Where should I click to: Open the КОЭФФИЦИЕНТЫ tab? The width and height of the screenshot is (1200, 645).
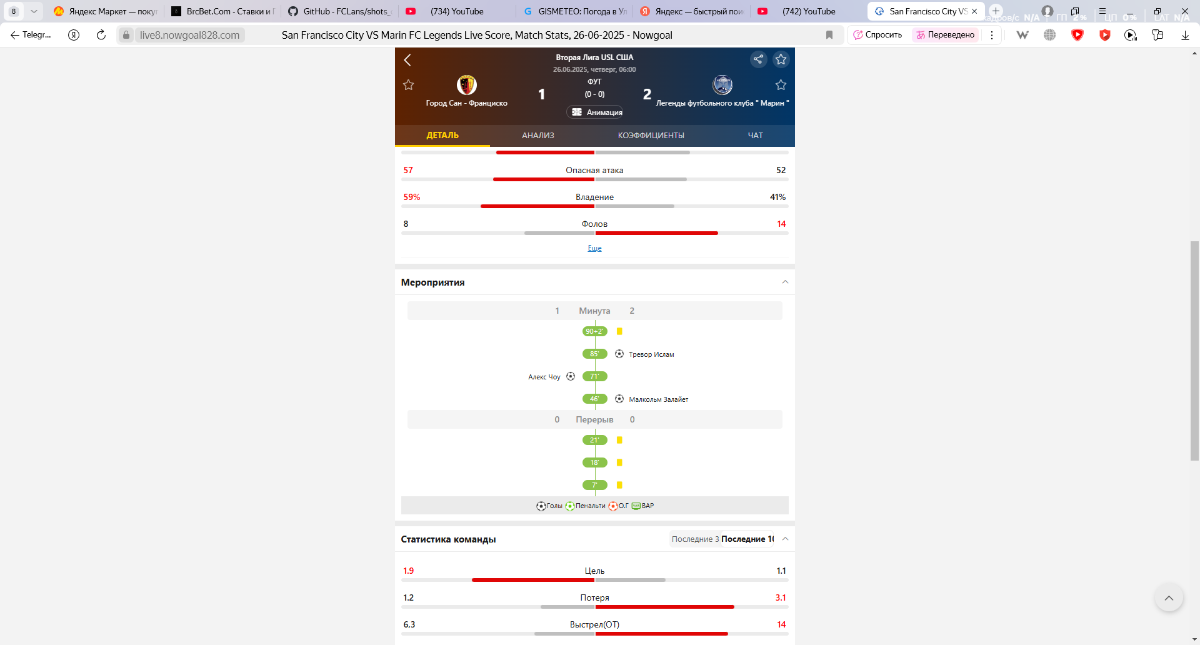[x=651, y=135]
